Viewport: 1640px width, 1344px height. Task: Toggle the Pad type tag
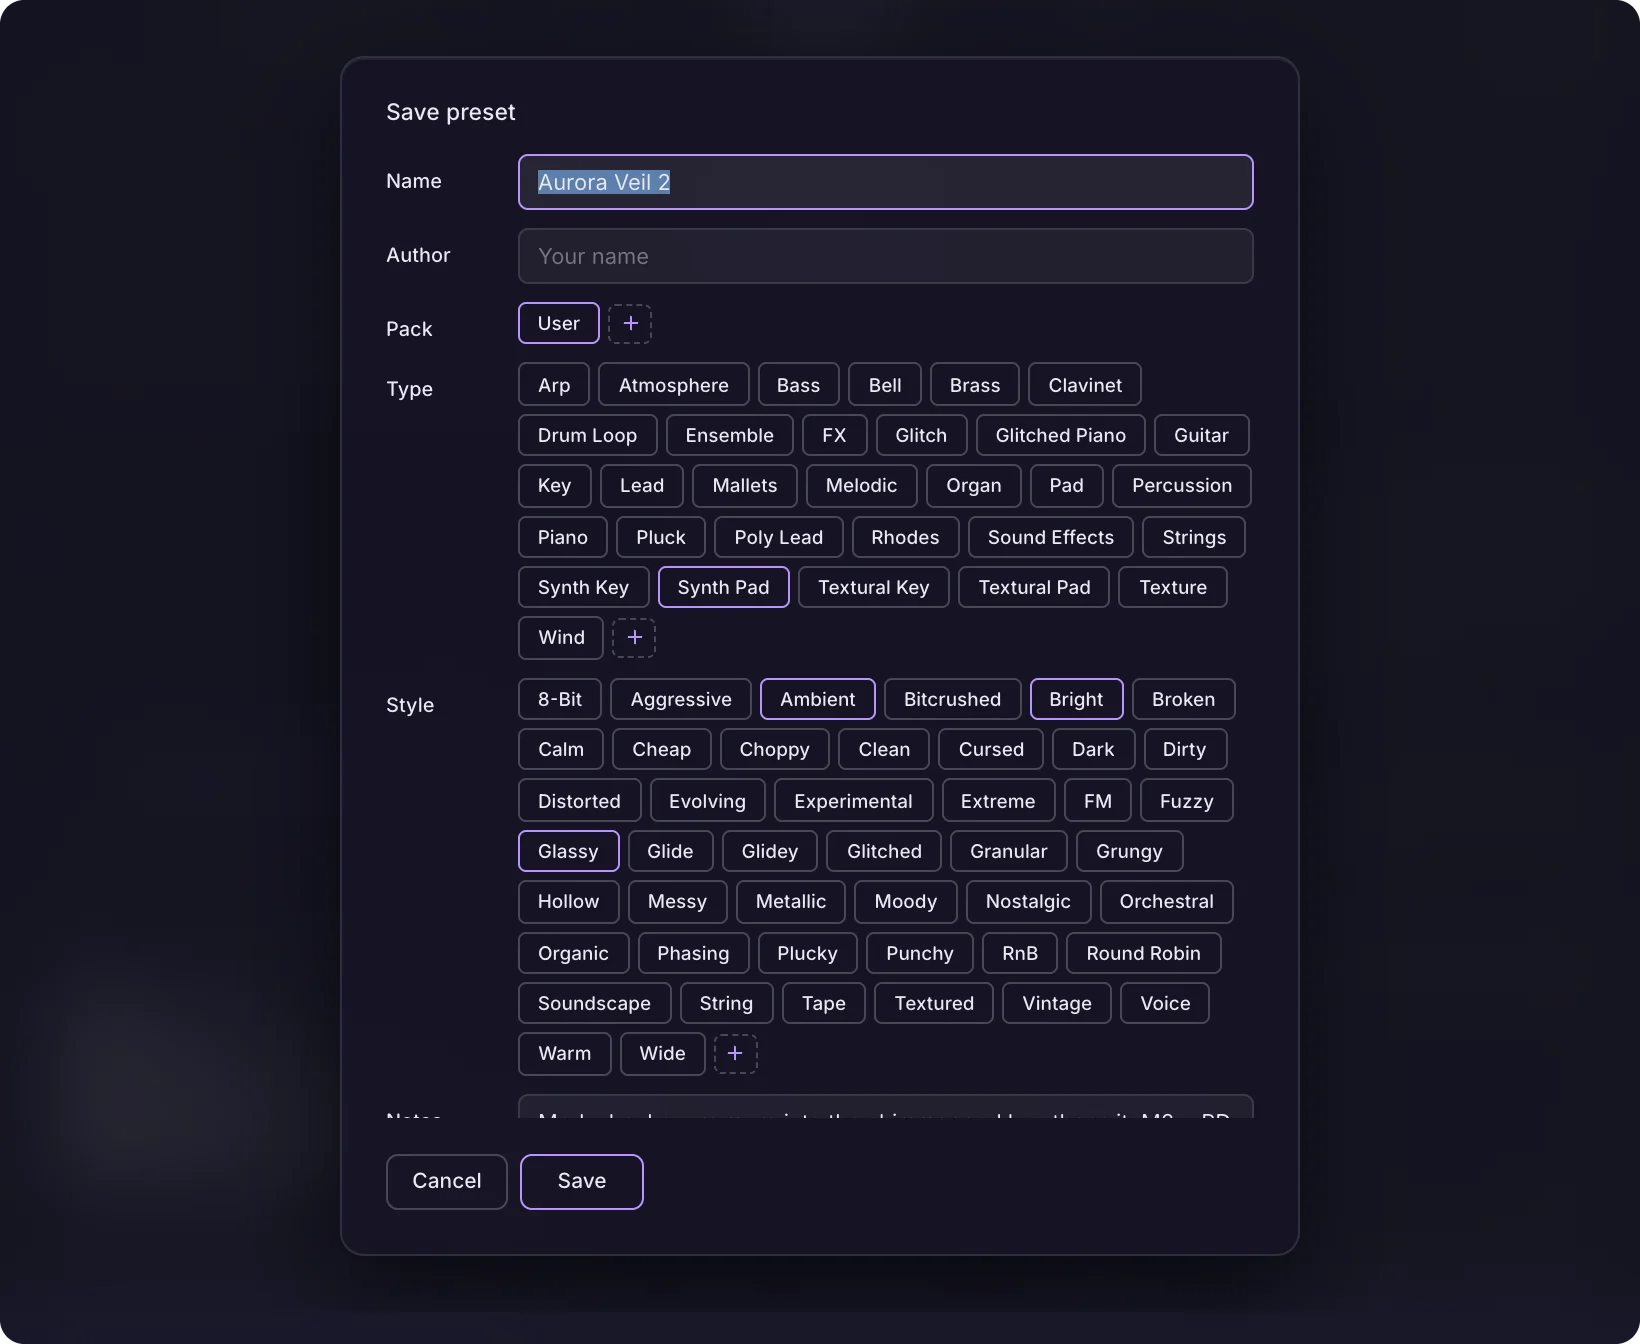1066,485
